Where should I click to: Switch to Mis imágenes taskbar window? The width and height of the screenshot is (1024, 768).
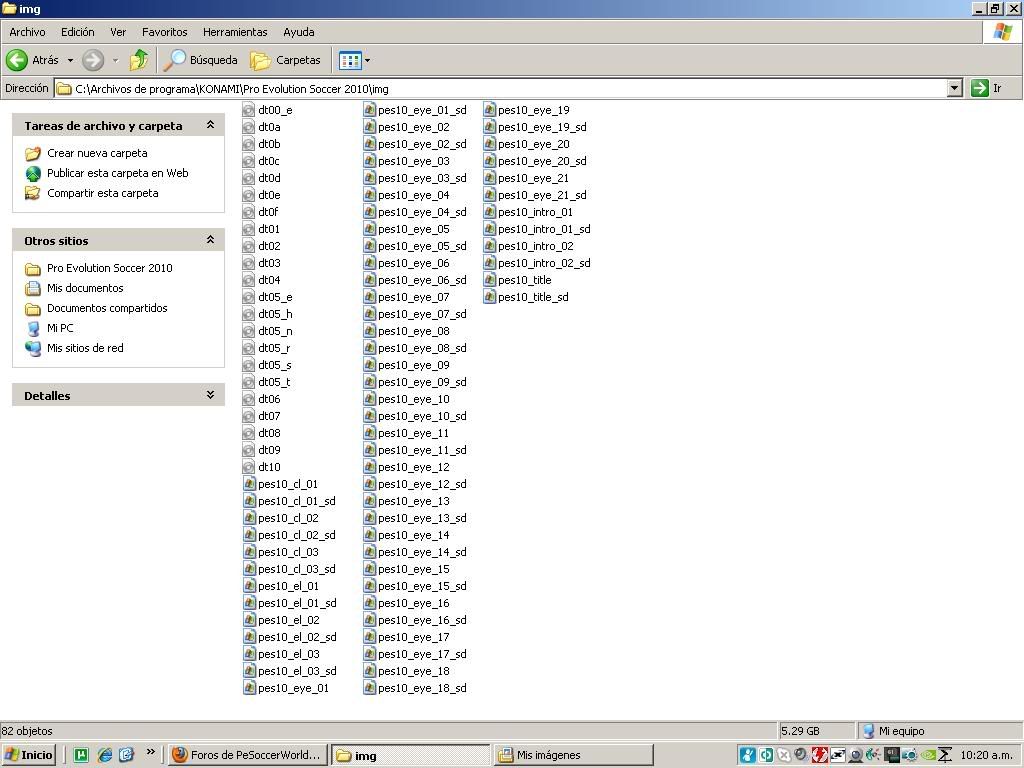[x=574, y=755]
